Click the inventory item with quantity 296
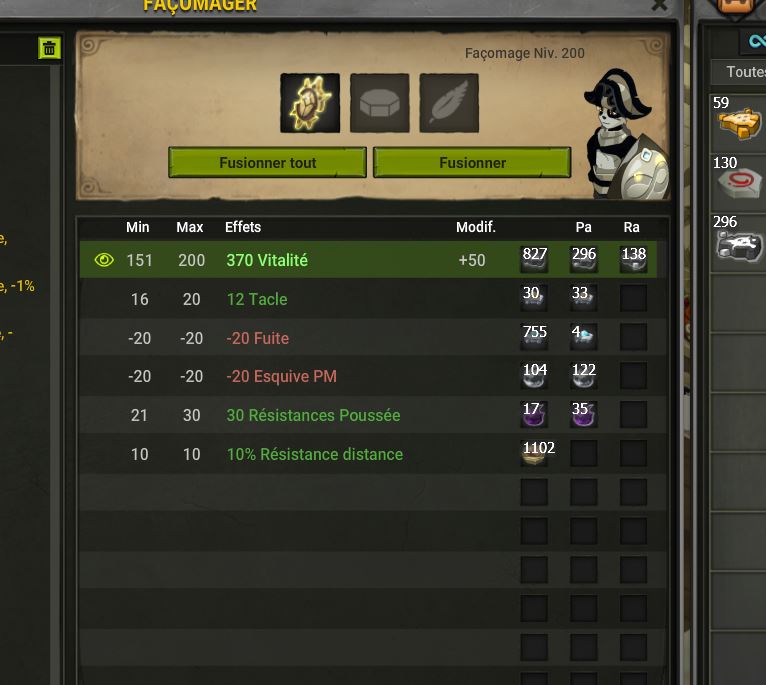Viewport: 766px width, 685px height. point(738,243)
